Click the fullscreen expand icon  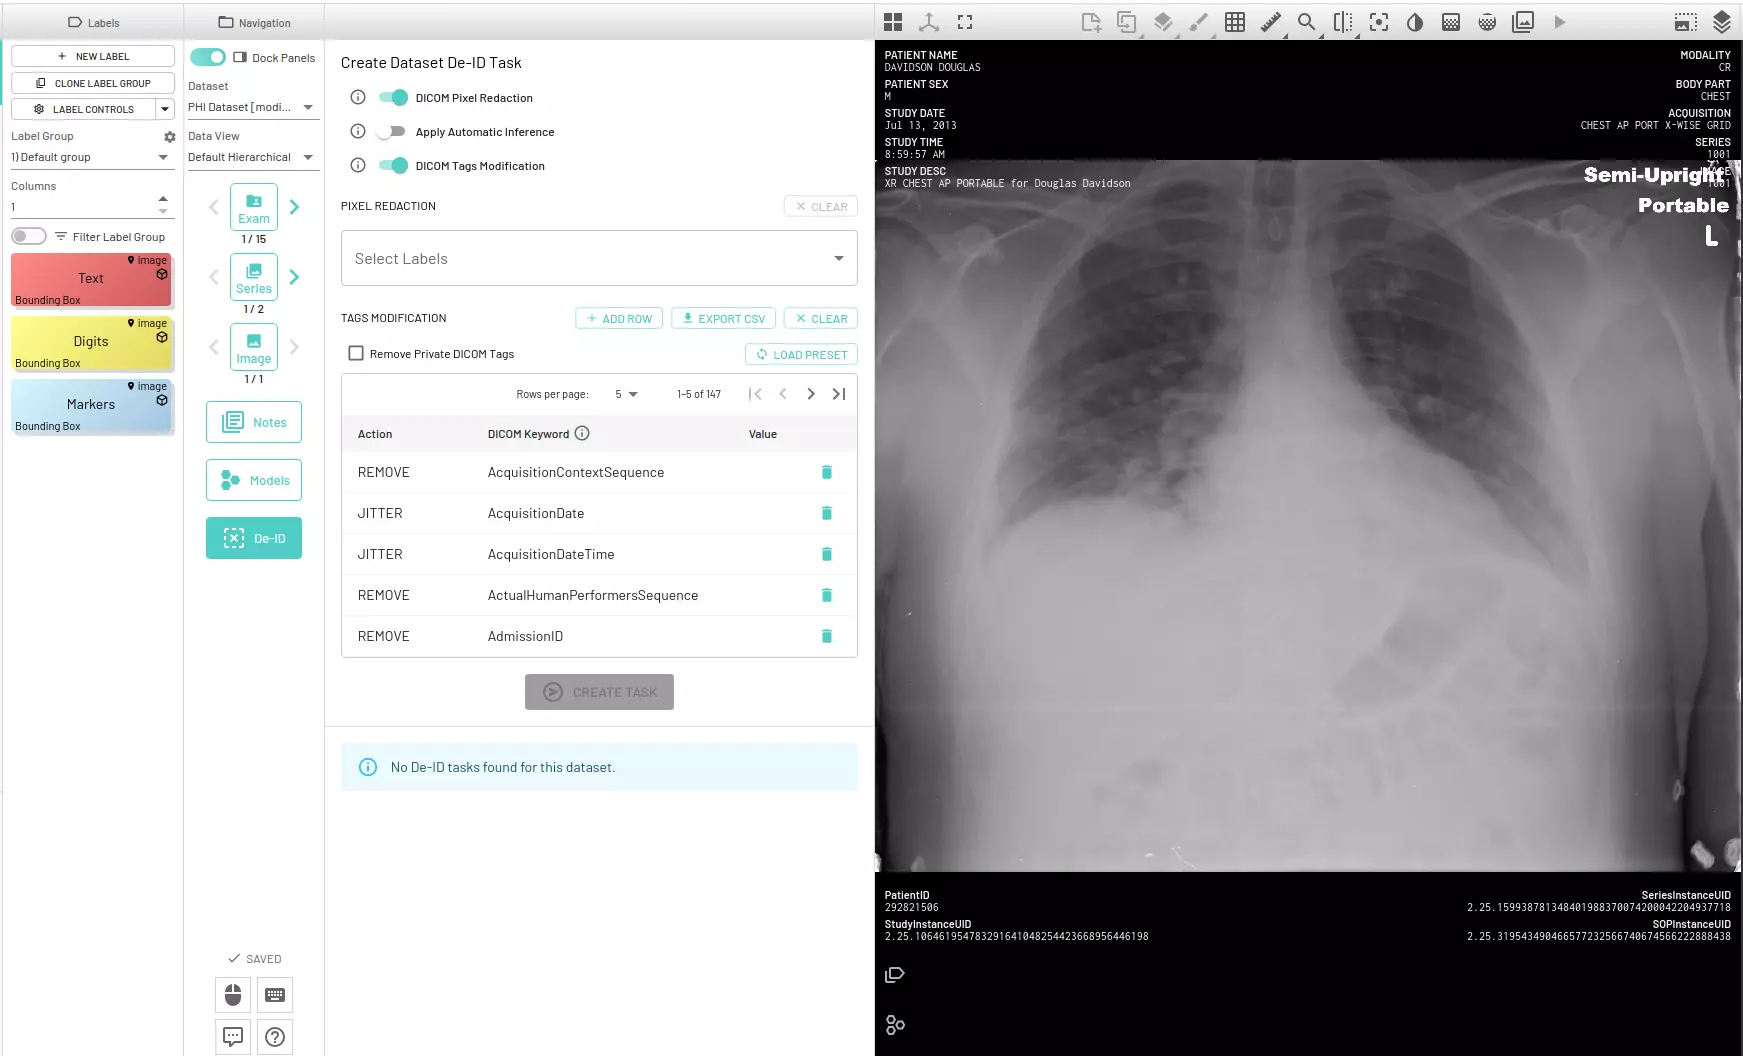tap(965, 22)
